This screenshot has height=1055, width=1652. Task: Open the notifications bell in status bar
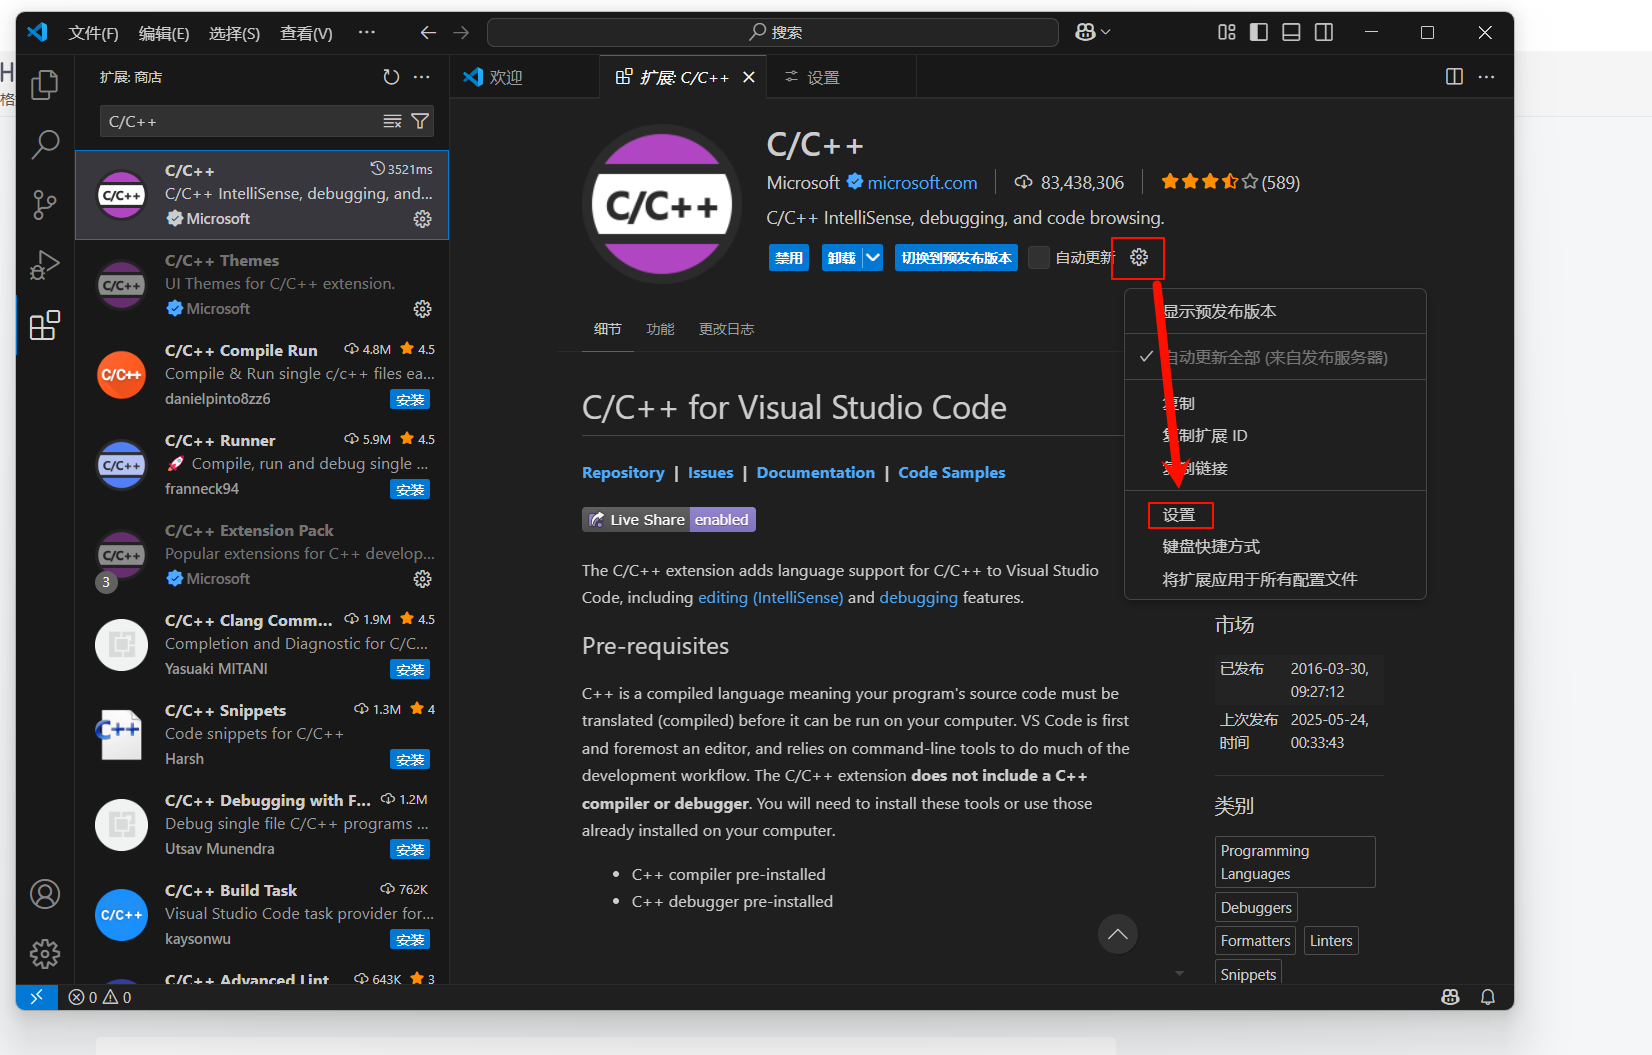(x=1487, y=996)
